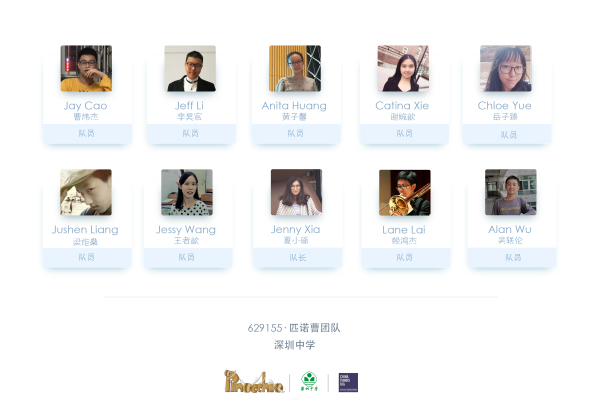
Task: Select team leader Jenny Xia's photo
Action: point(297,192)
